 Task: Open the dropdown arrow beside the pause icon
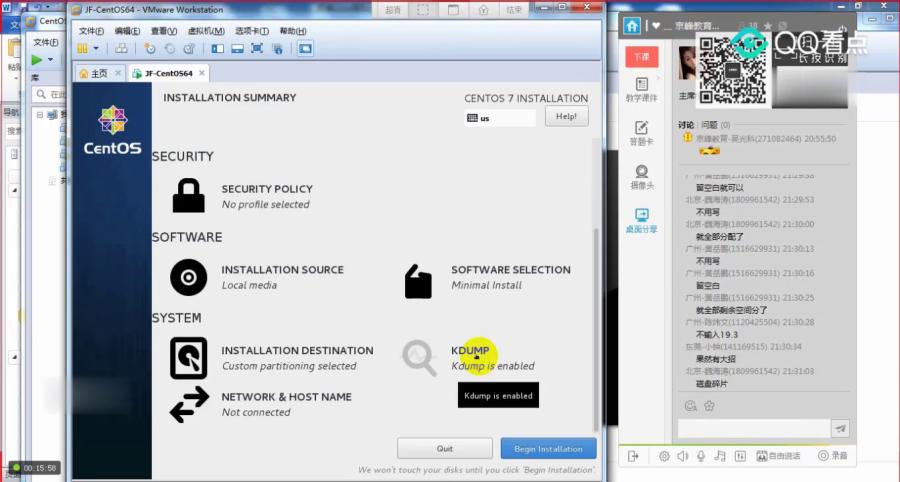[96, 49]
